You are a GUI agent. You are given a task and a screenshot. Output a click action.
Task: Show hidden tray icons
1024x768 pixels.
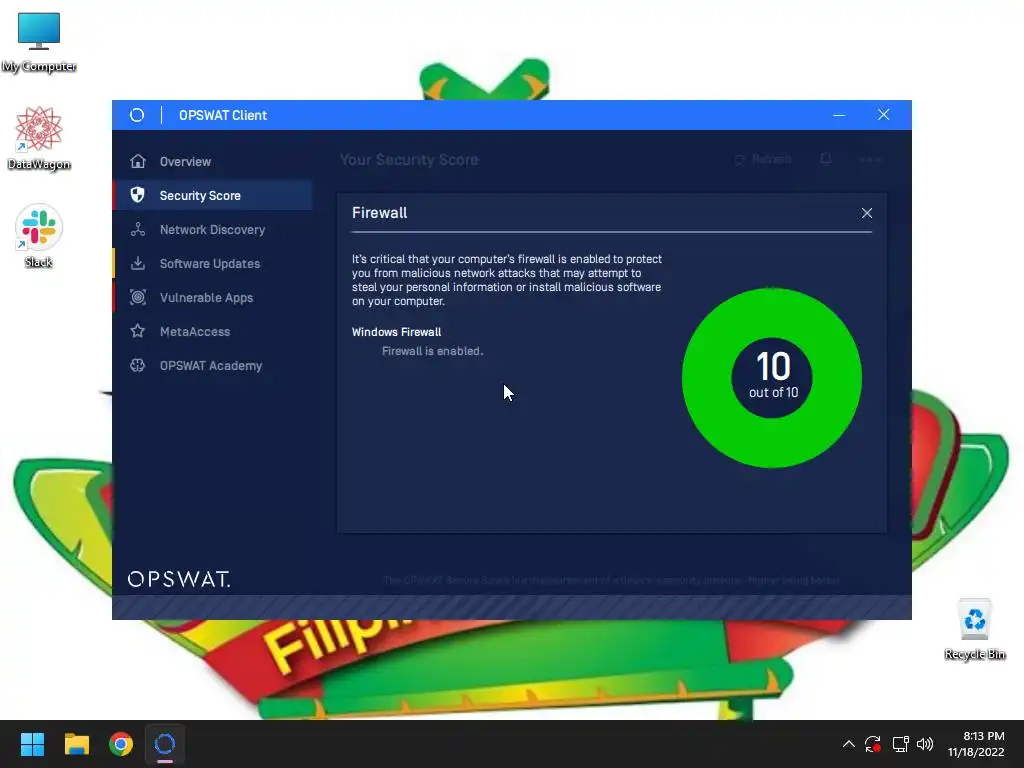point(848,744)
